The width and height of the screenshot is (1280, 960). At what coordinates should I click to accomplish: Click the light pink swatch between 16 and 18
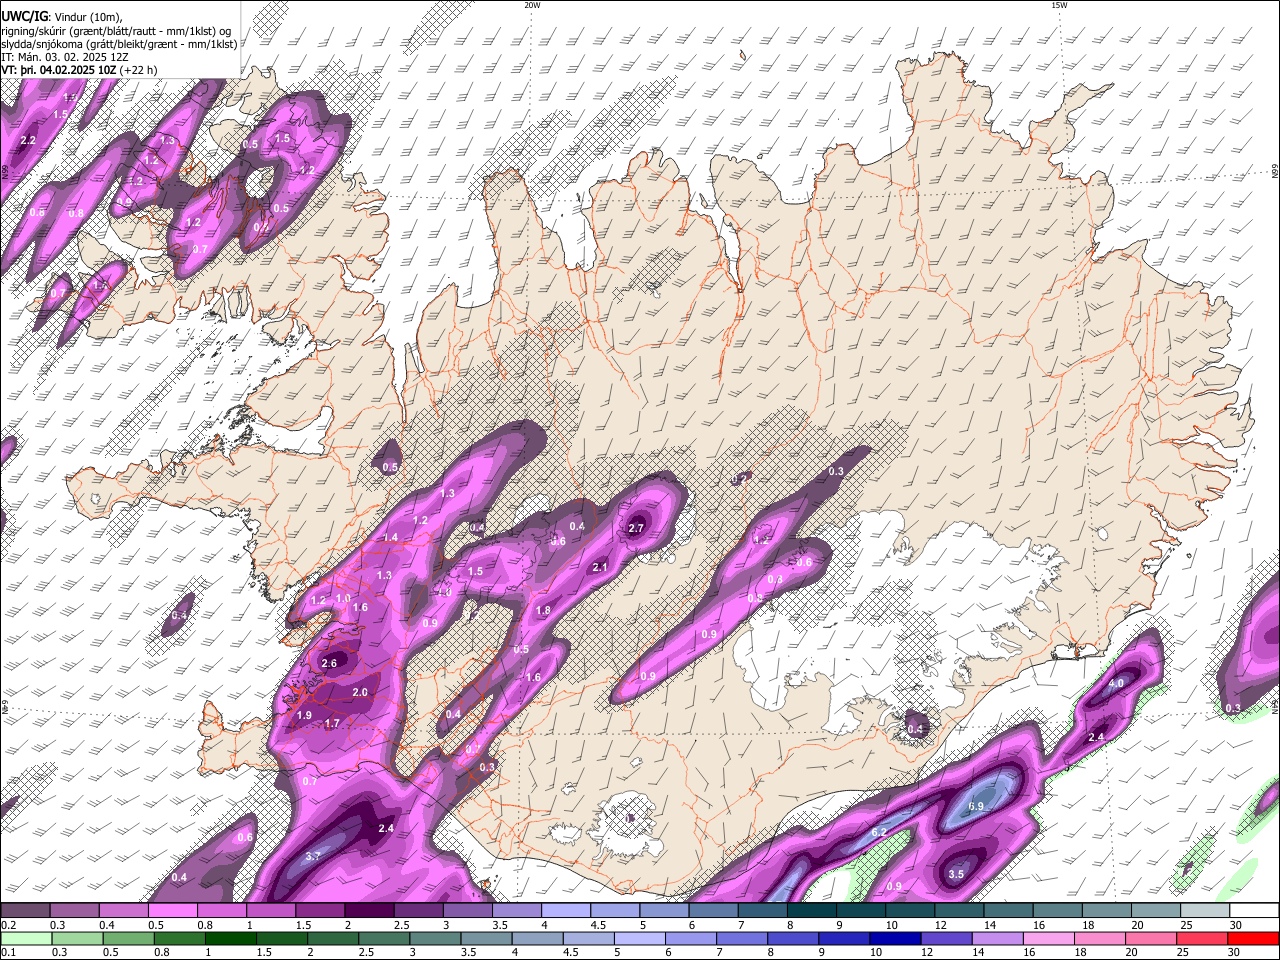1049,938
